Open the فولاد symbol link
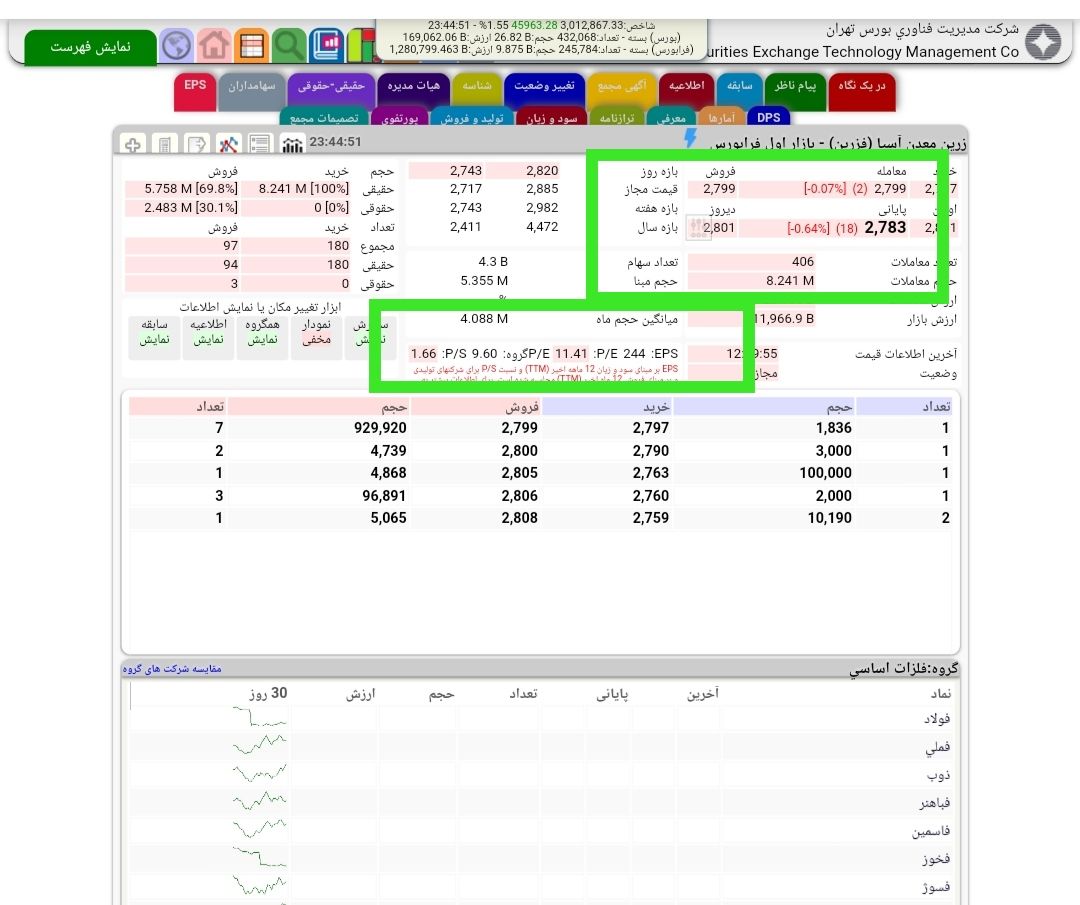 click(937, 719)
